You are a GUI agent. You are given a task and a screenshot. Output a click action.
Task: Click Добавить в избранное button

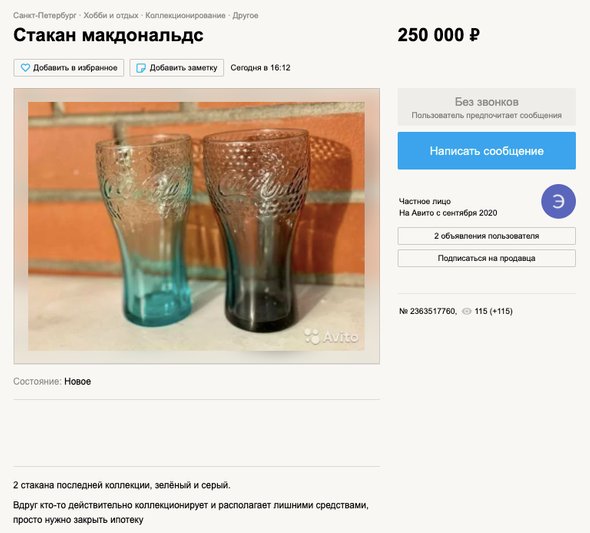(x=69, y=68)
